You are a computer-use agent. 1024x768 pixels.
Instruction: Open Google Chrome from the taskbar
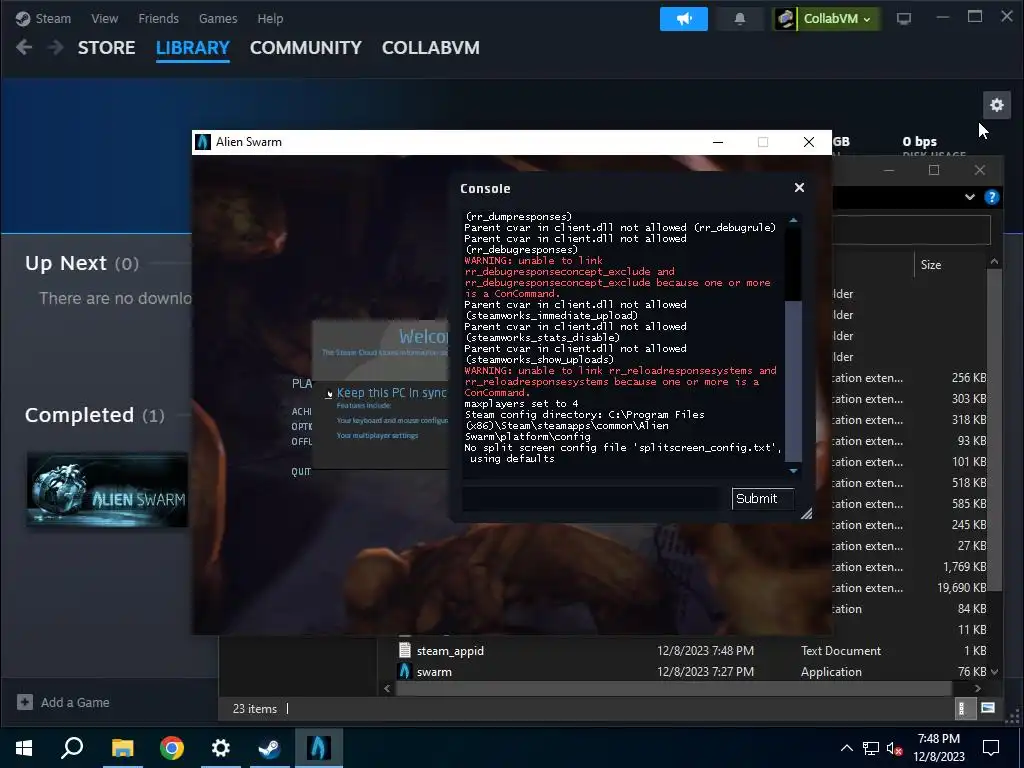(172, 748)
